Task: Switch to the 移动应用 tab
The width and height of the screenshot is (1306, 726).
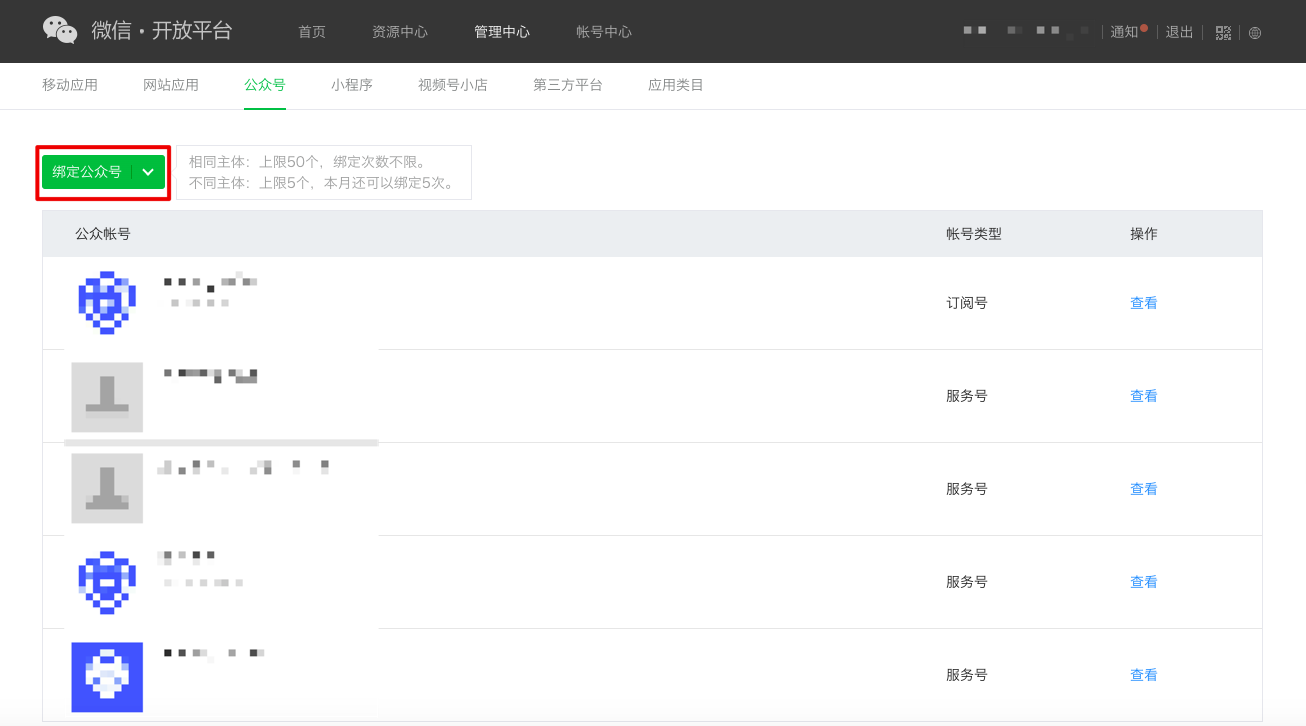Action: click(70, 85)
